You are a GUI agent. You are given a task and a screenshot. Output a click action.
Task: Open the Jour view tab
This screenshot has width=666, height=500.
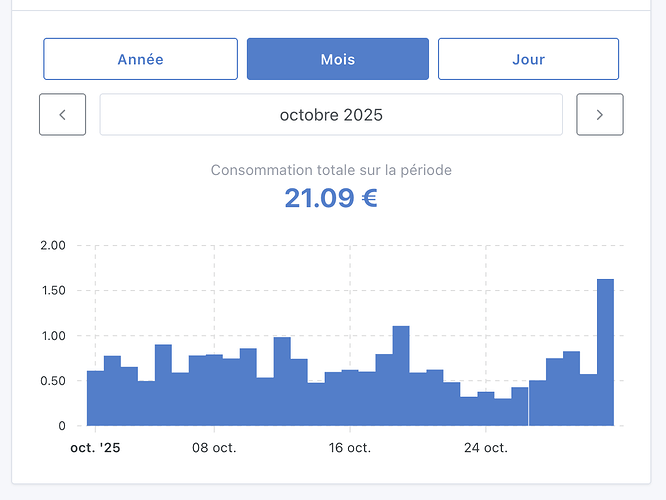point(528,59)
